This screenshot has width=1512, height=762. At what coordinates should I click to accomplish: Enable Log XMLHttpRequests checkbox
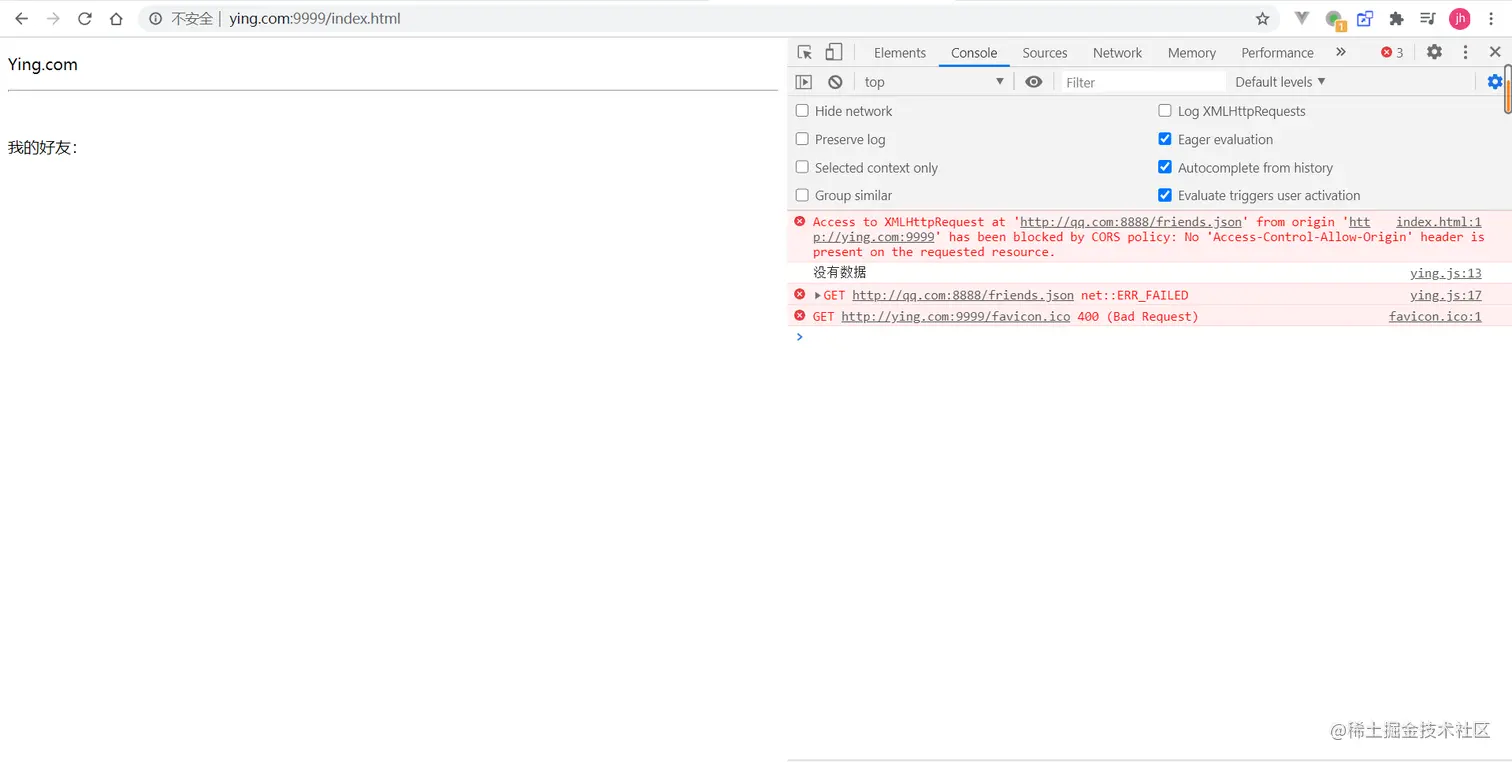[x=1165, y=111]
